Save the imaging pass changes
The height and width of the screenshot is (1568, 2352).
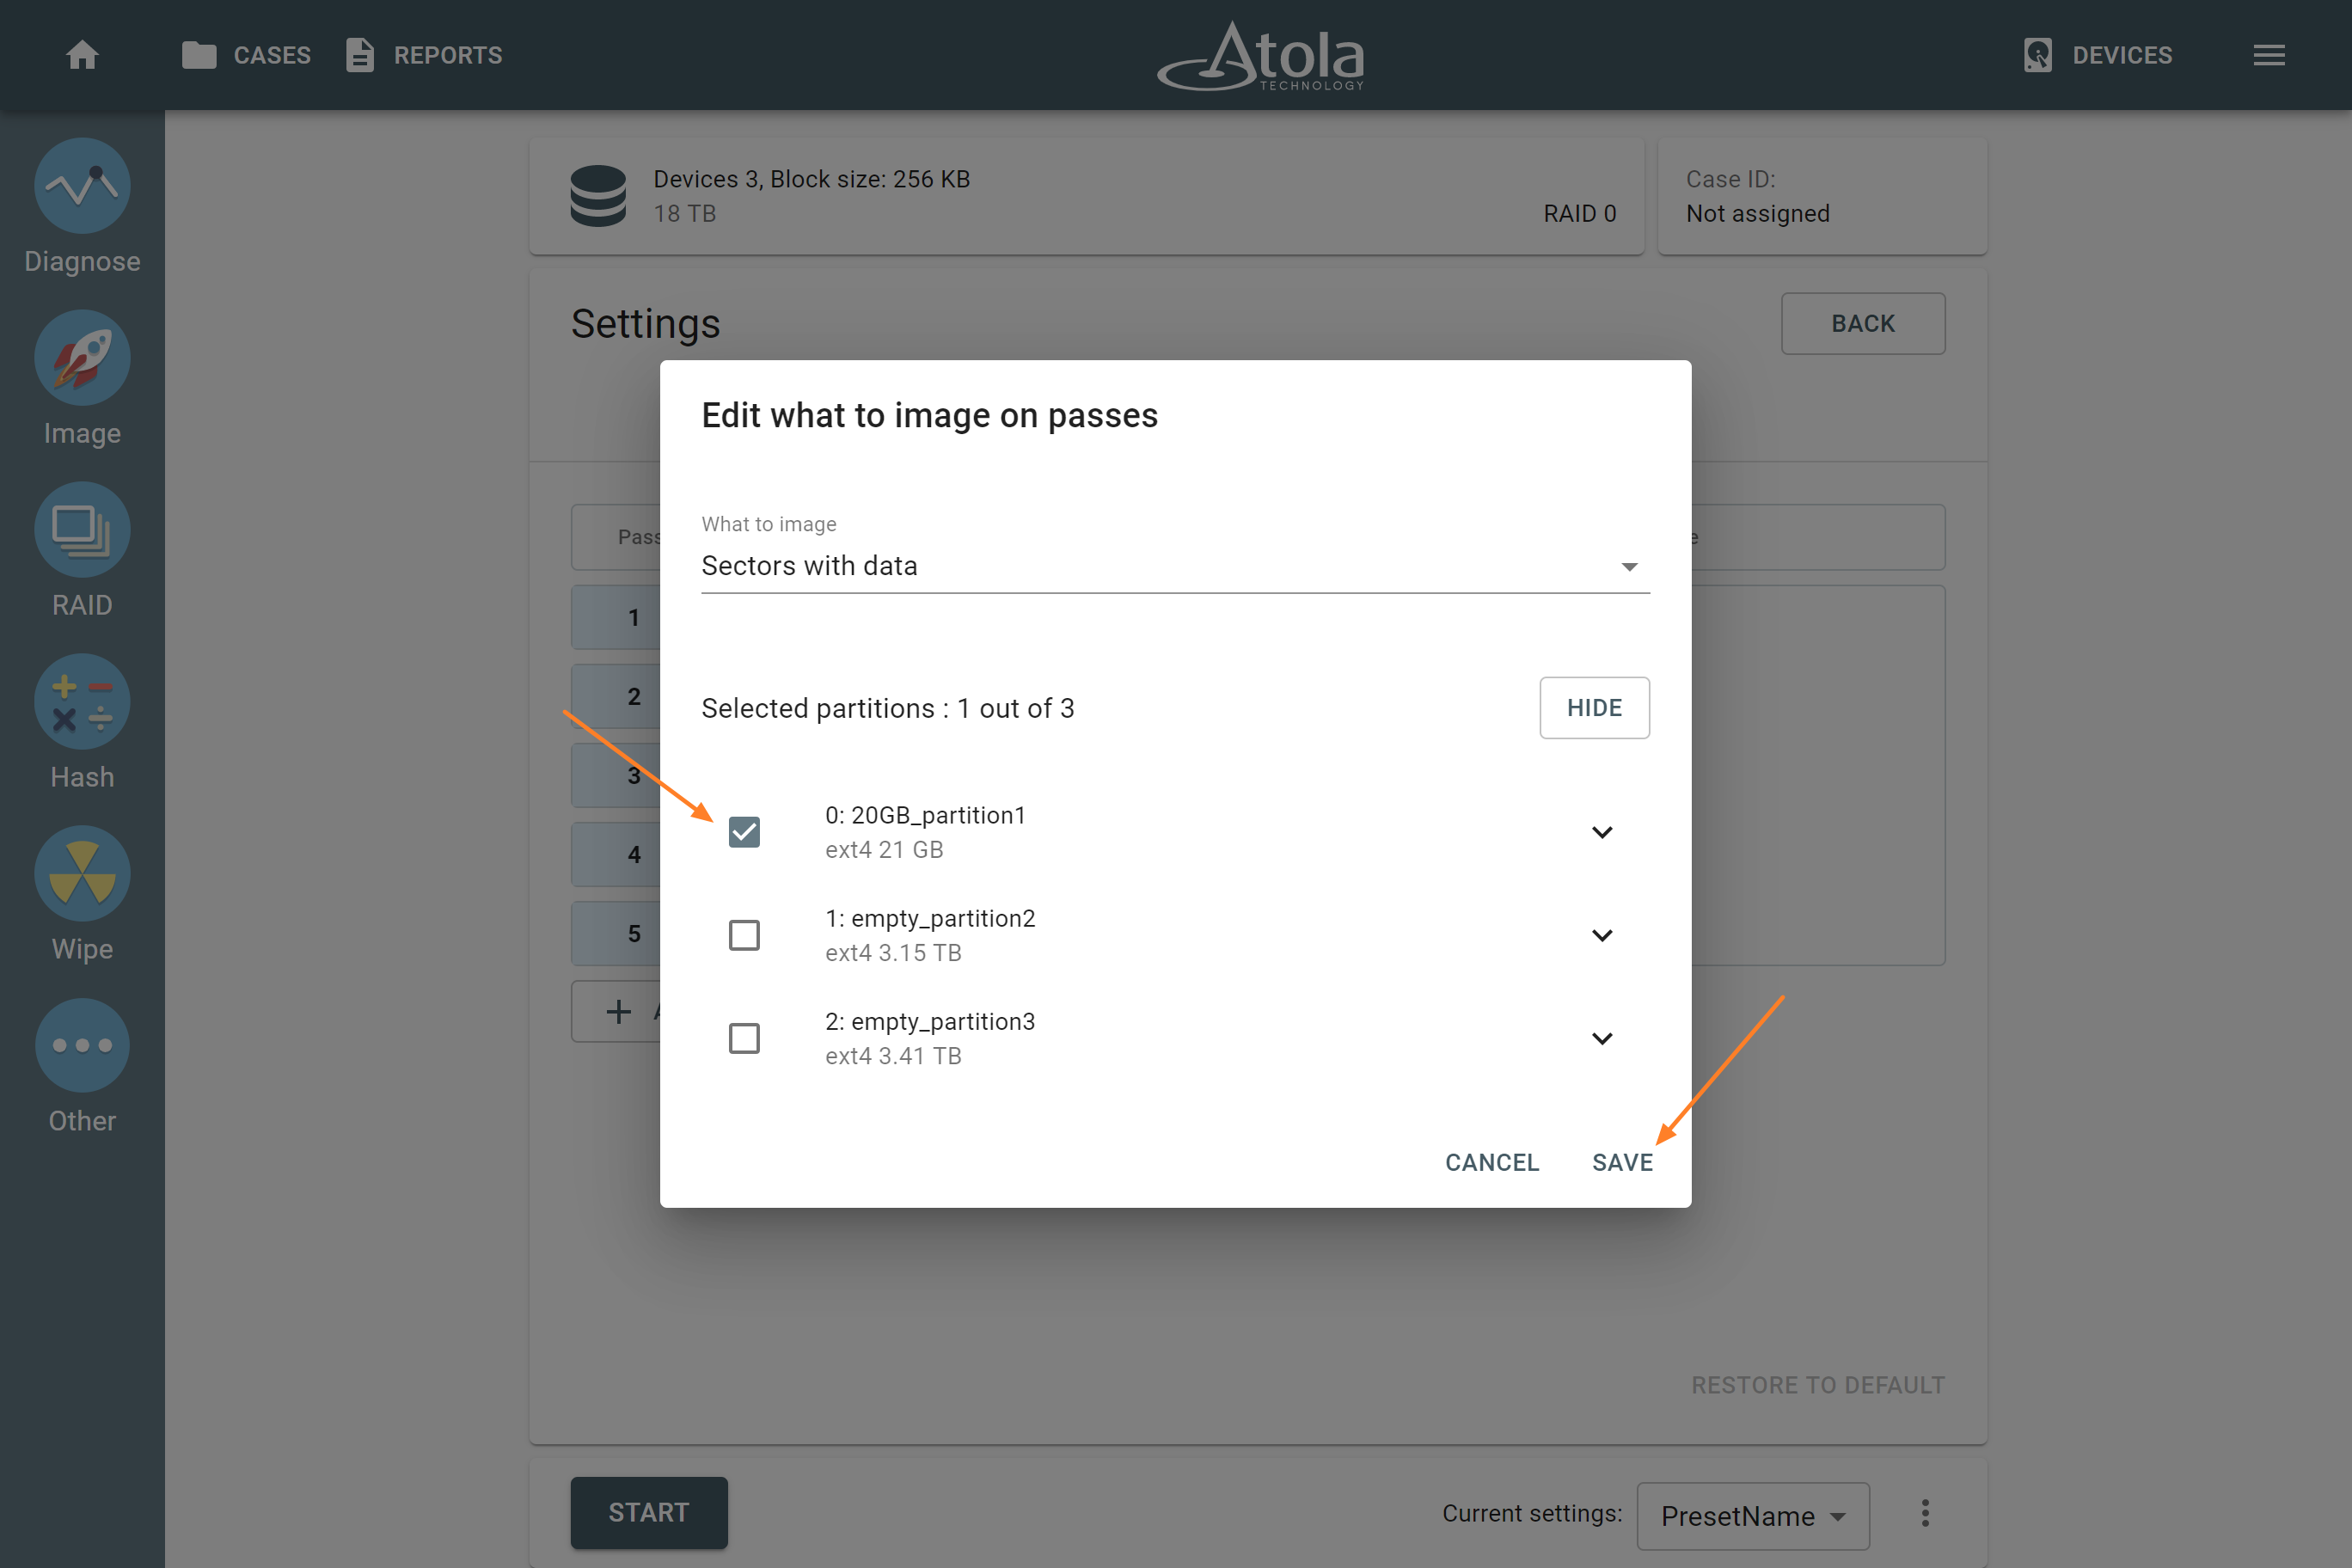coord(1622,1162)
